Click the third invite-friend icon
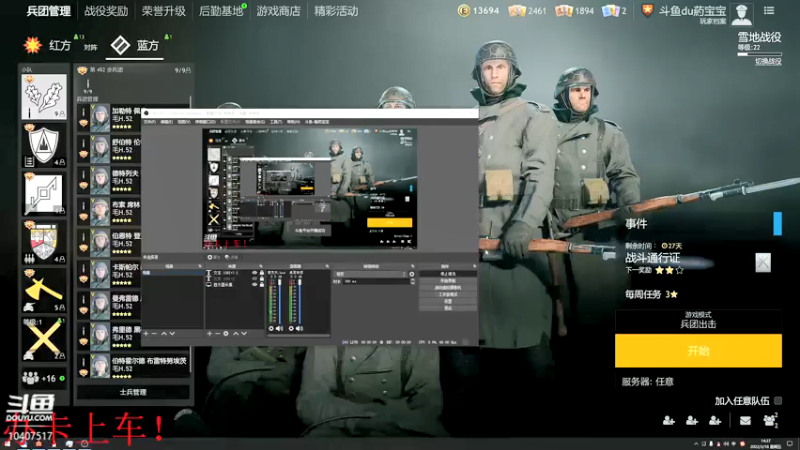 715,420
